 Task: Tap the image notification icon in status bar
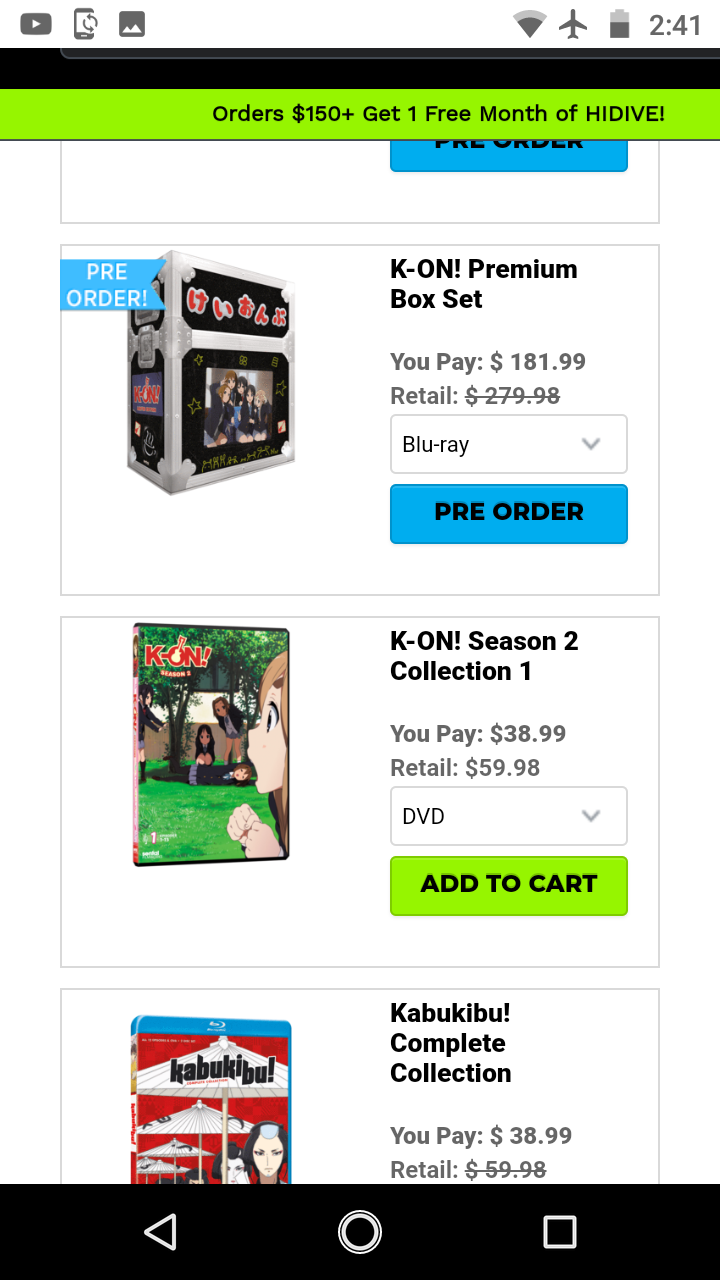tap(132, 24)
